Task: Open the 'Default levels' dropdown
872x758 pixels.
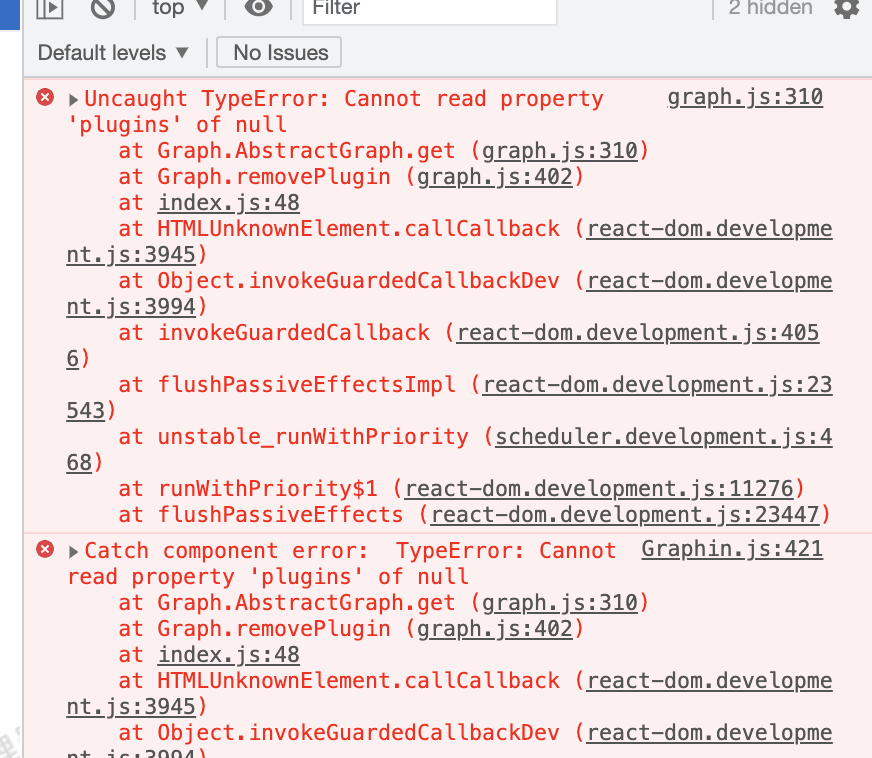Action: click(113, 52)
